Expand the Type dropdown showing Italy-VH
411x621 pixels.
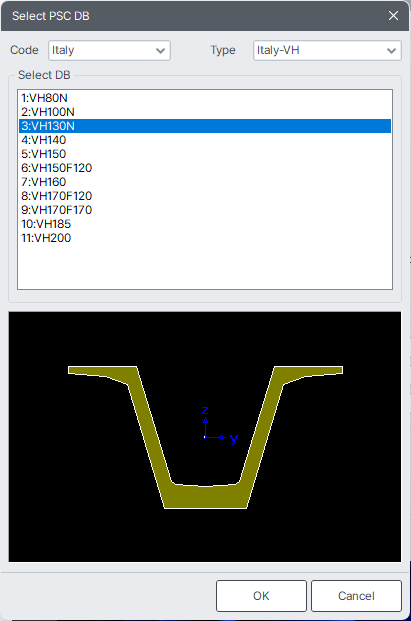coord(327,50)
